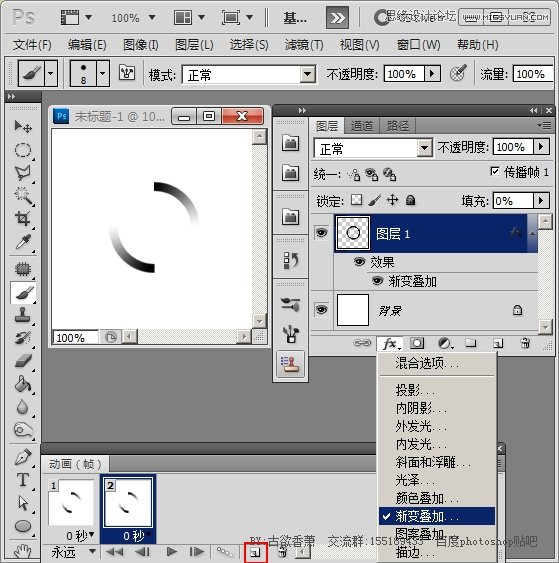The height and width of the screenshot is (563, 559).
Task: Switch to the 通道 tab
Action: click(x=362, y=126)
